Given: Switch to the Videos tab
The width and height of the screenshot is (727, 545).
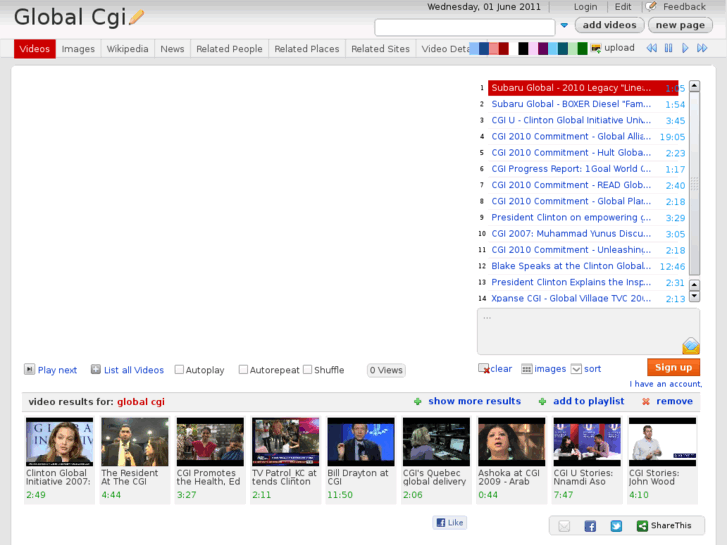Looking at the screenshot, I should click(x=35, y=49).
